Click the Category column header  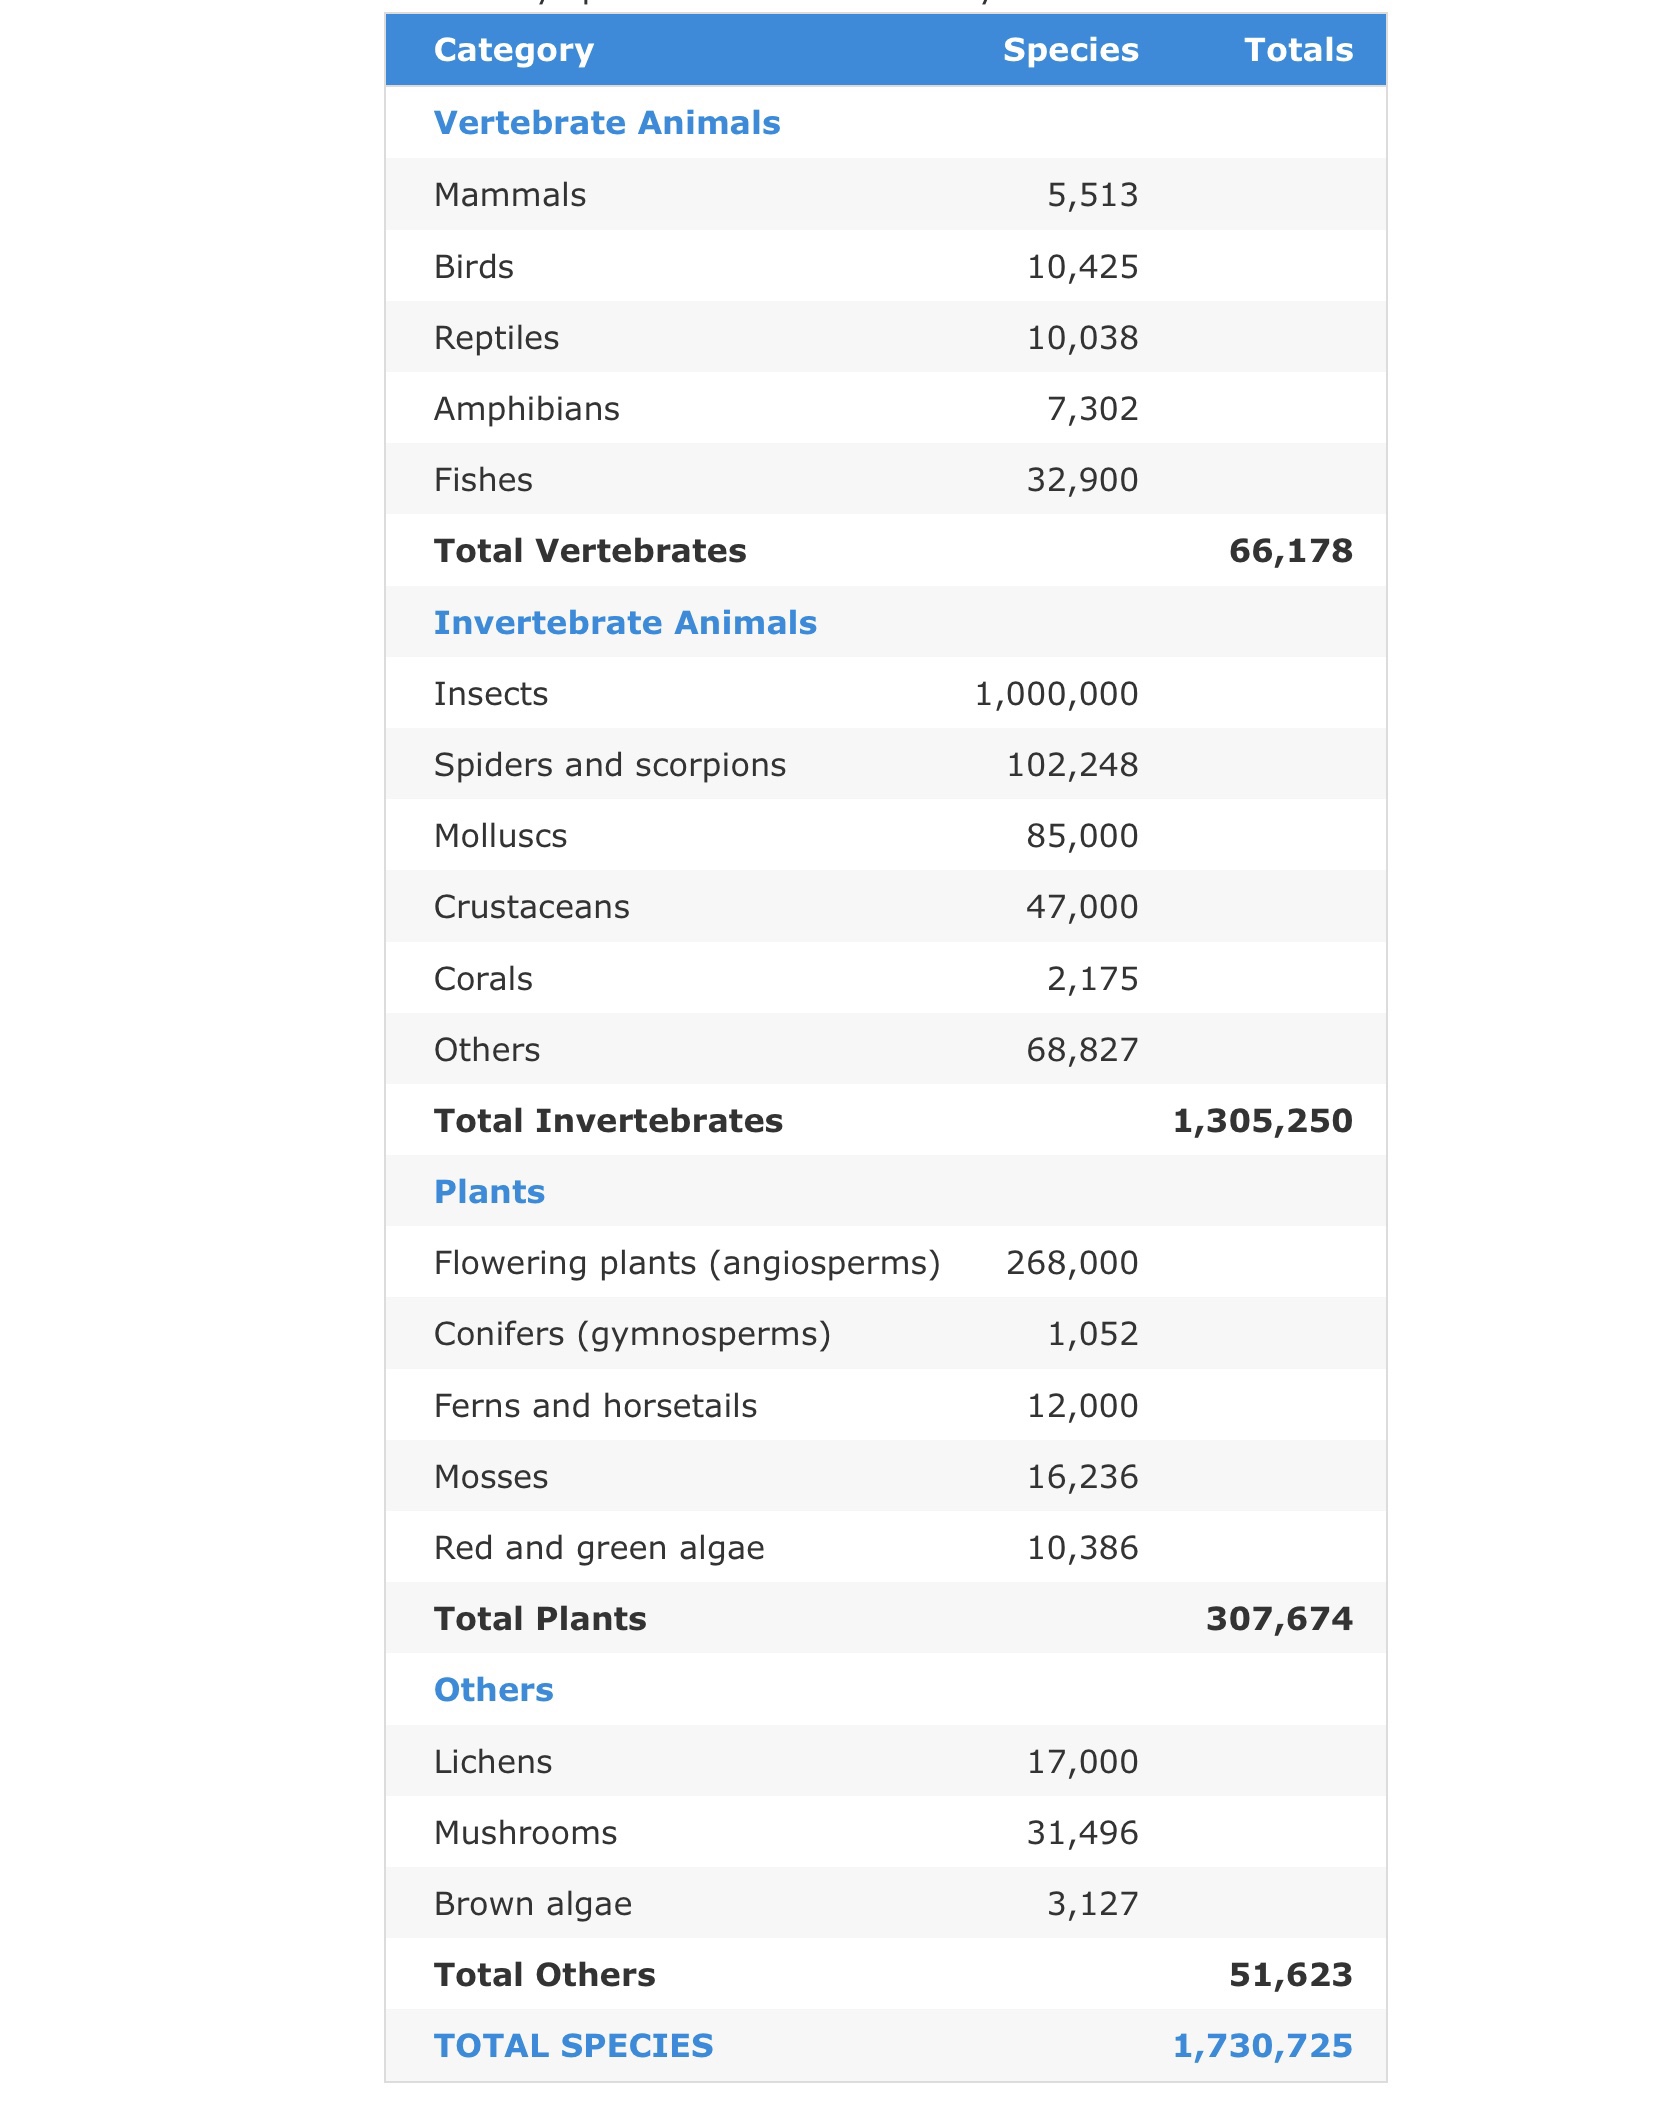pos(514,50)
